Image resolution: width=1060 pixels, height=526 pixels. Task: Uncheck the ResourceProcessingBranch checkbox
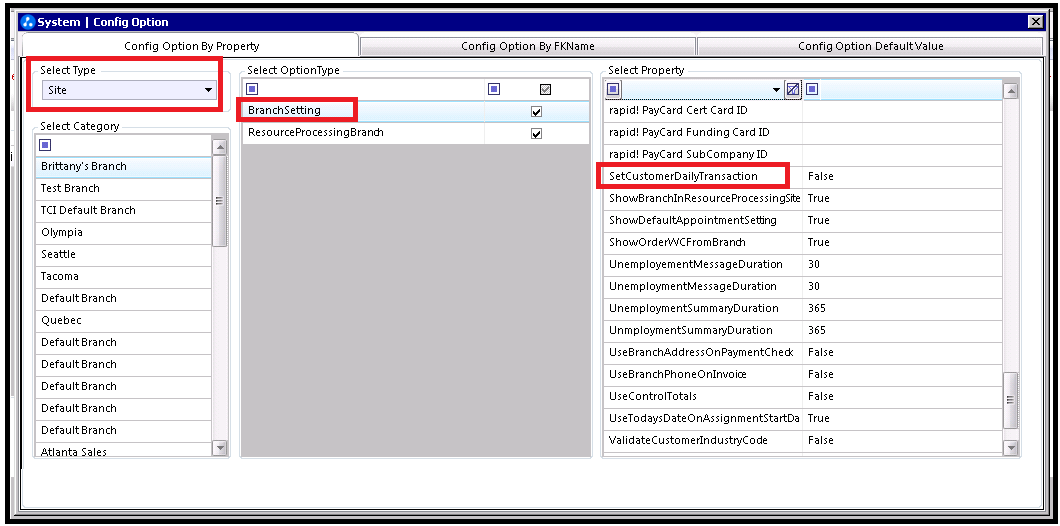(536, 133)
